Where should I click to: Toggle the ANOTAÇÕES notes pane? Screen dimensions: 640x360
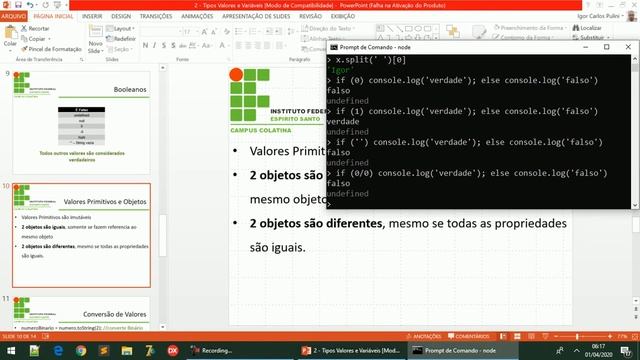click(424, 336)
